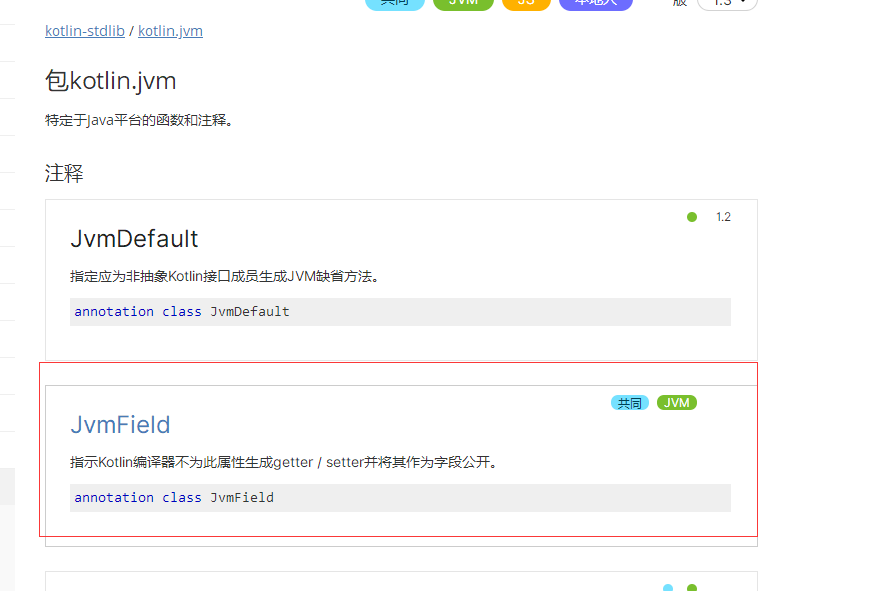Toggle the purple native platform filter at top
The width and height of the screenshot is (883, 591).
(x=596, y=3)
